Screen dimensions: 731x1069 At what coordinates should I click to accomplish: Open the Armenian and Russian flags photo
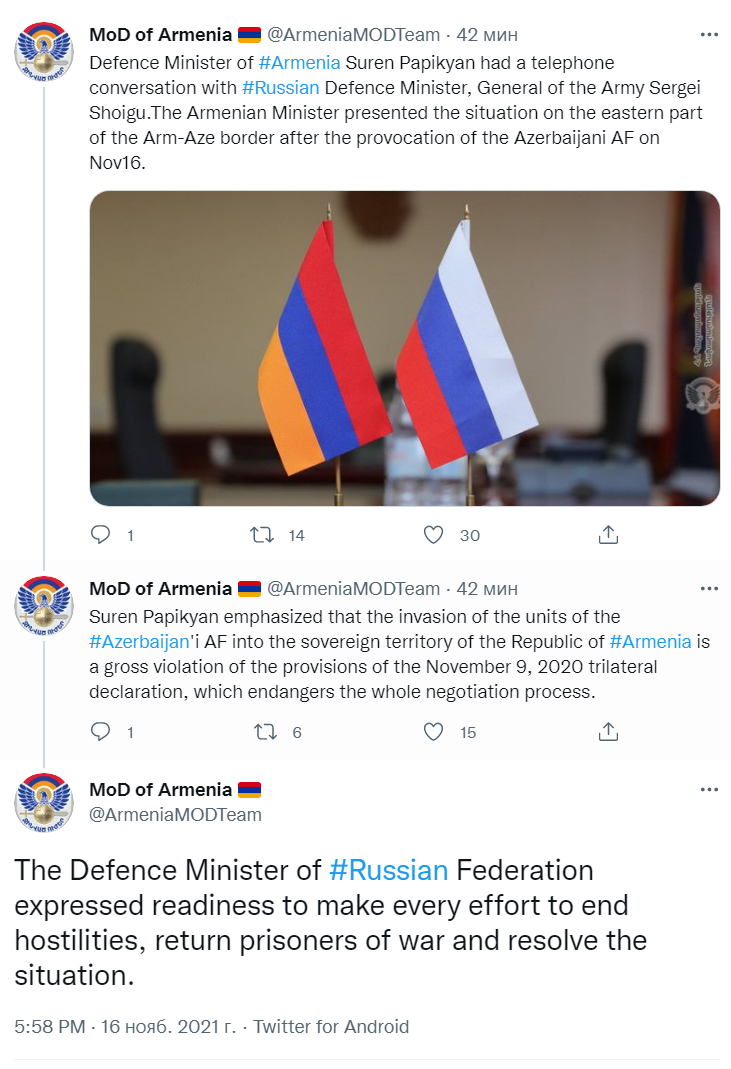[404, 352]
